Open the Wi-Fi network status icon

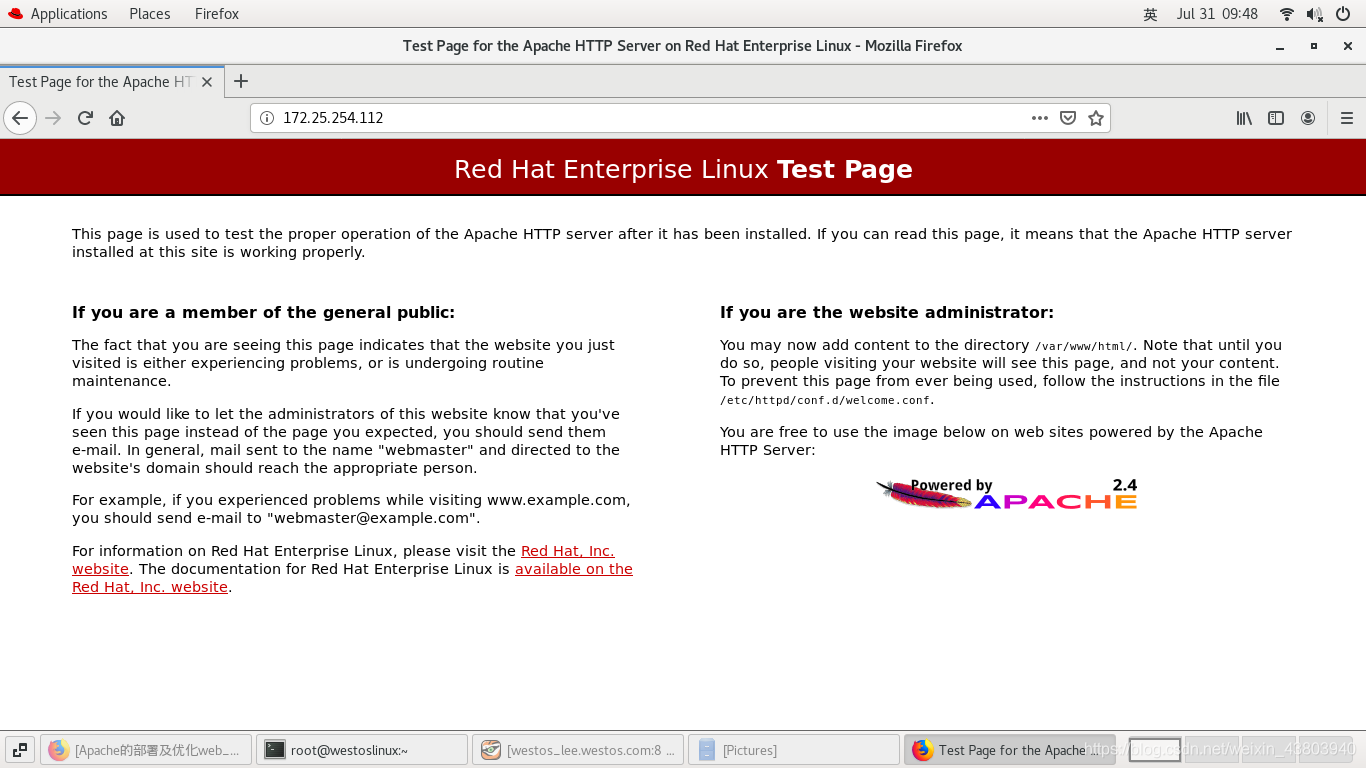point(1287,14)
